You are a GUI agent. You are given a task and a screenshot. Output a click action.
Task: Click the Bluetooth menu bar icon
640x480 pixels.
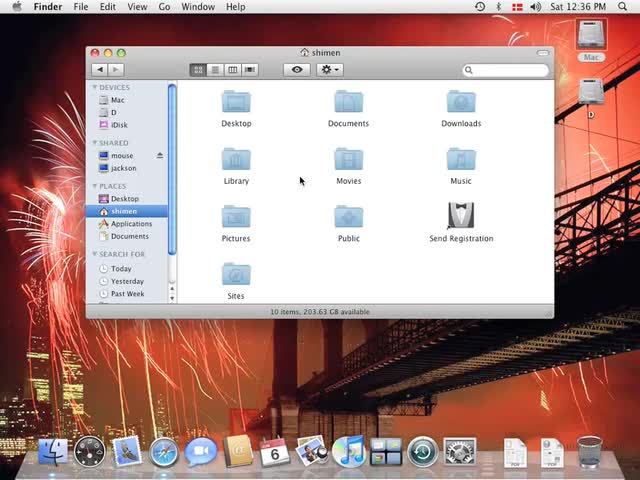(498, 7)
